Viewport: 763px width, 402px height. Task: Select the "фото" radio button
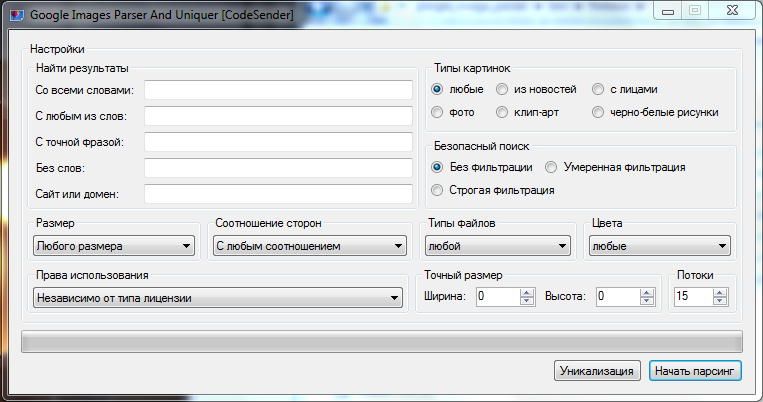(437, 112)
